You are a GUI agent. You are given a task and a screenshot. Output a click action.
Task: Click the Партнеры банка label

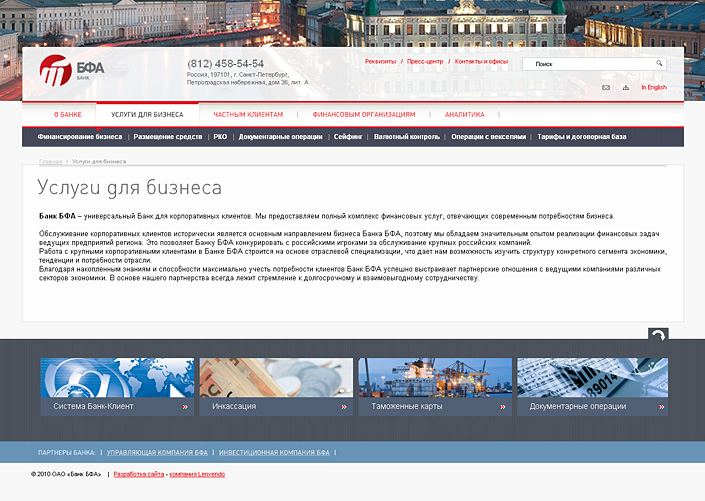67,452
